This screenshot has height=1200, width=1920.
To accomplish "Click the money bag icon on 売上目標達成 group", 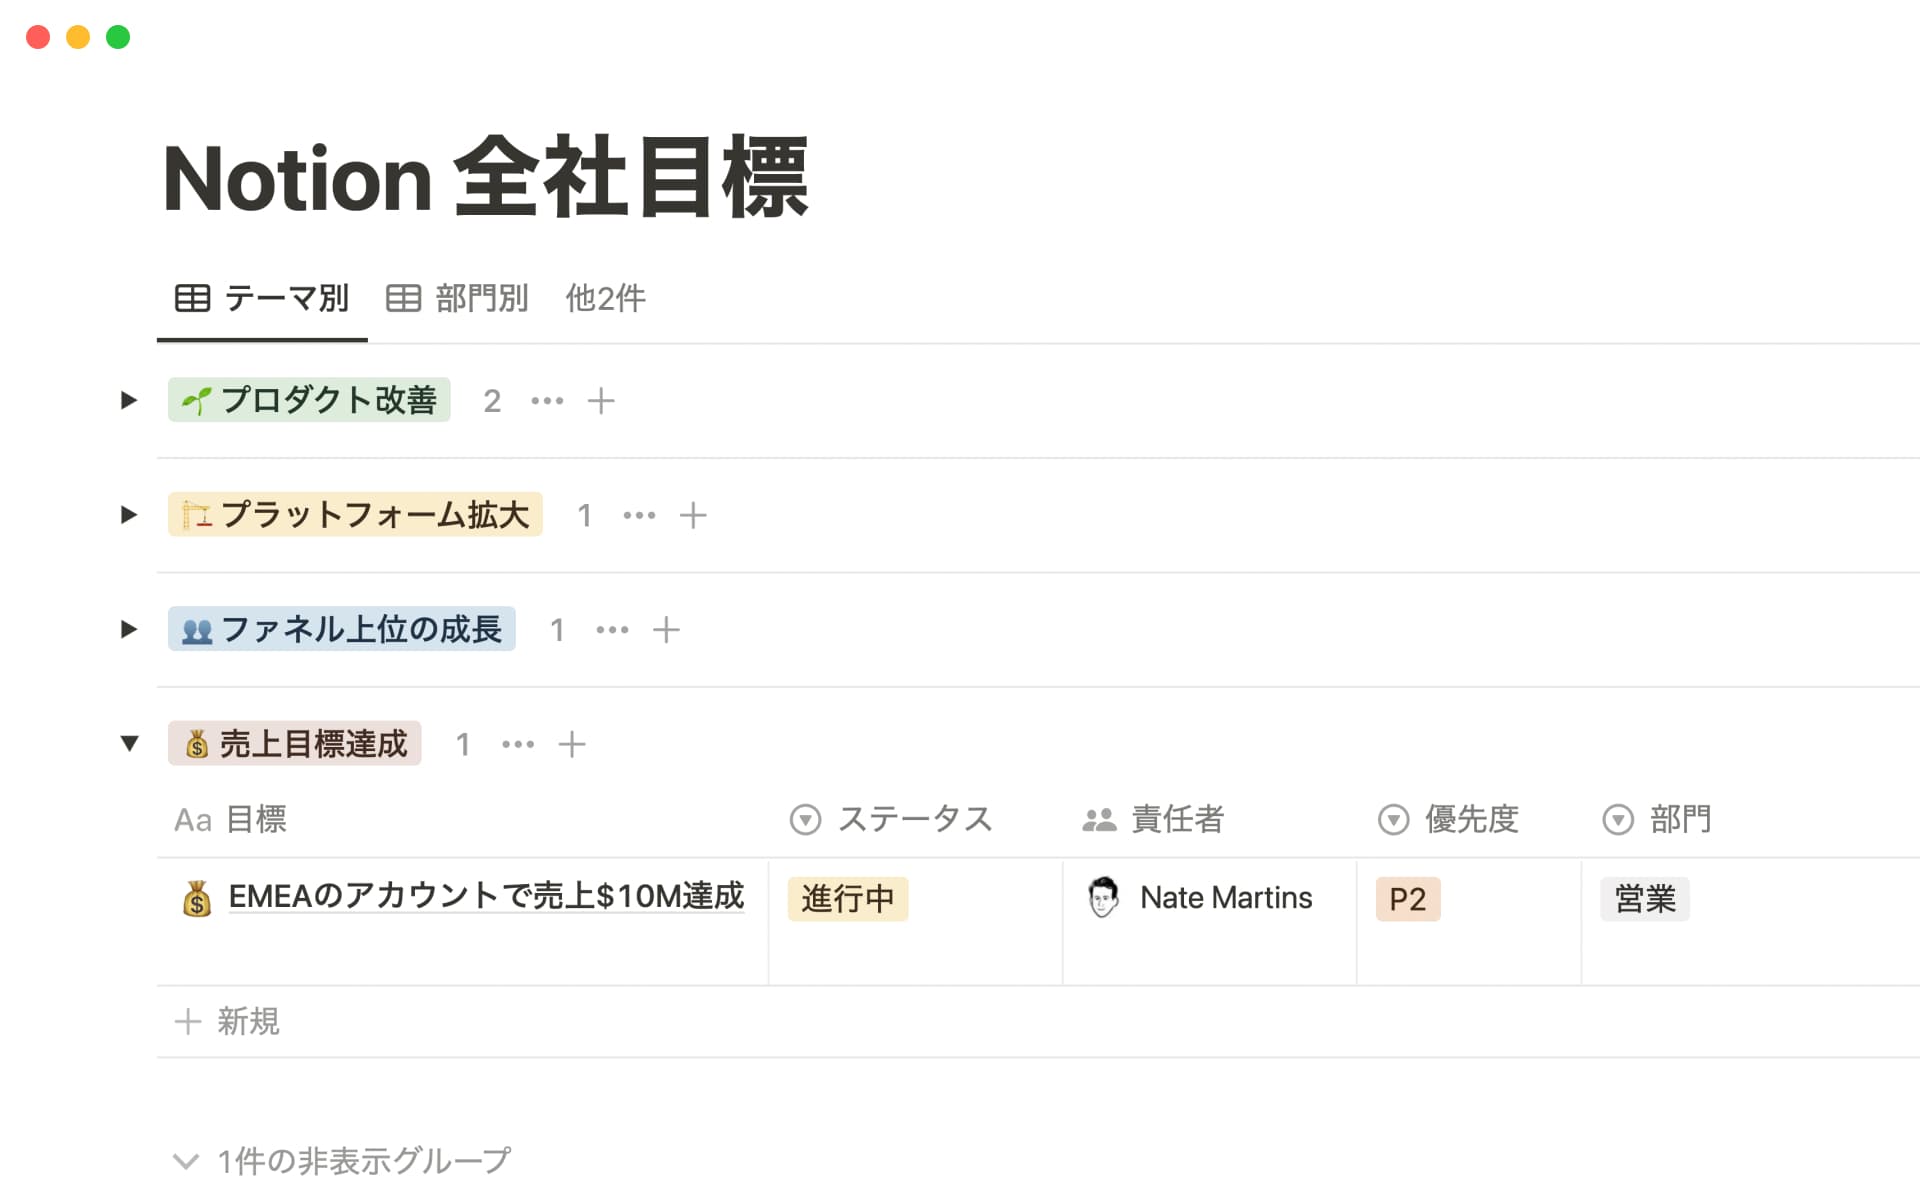I will 196,743.
